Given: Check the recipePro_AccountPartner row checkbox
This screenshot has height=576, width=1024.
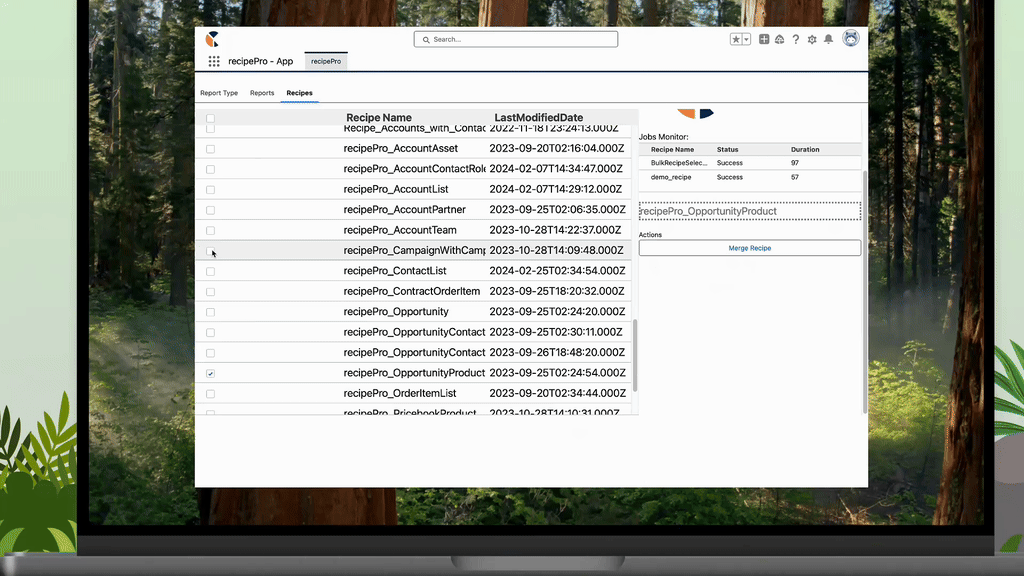Looking at the screenshot, I should (210, 210).
